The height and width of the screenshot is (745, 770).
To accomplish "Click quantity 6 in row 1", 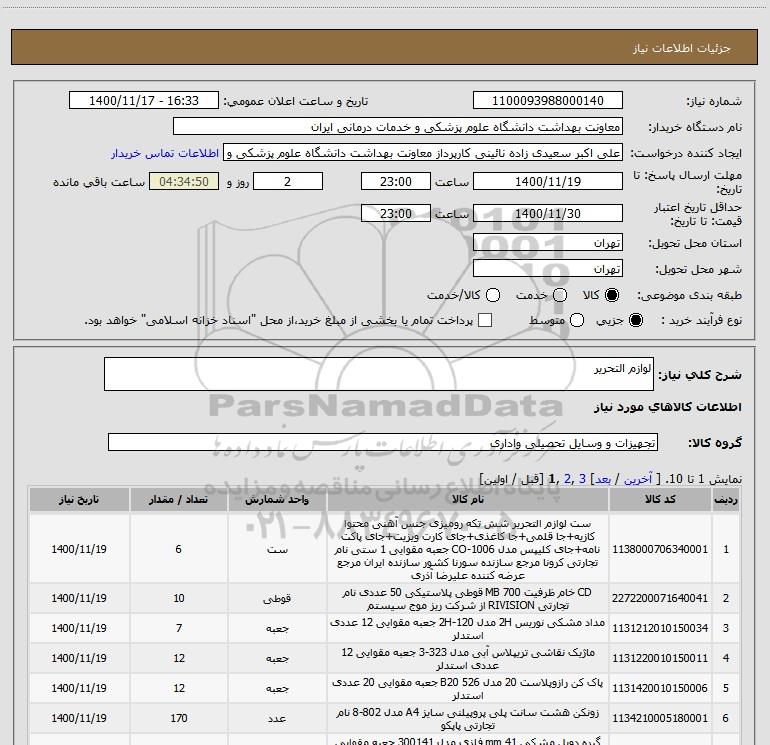I will coord(178,549).
